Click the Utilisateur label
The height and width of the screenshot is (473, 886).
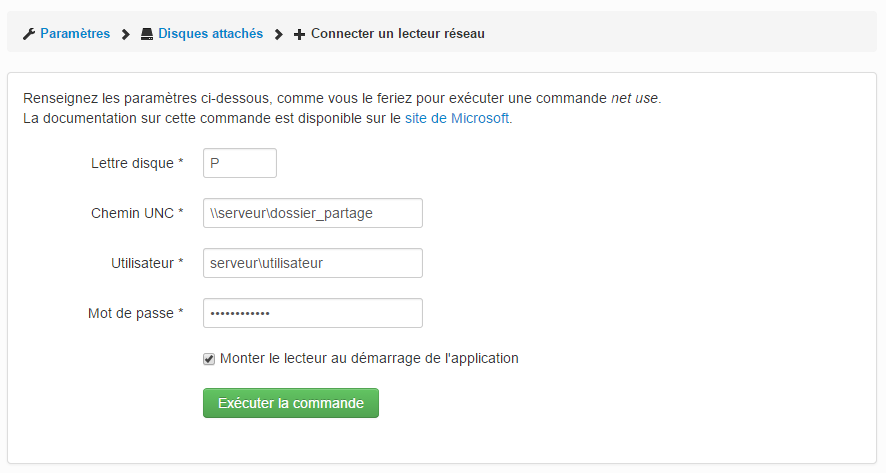(147, 263)
